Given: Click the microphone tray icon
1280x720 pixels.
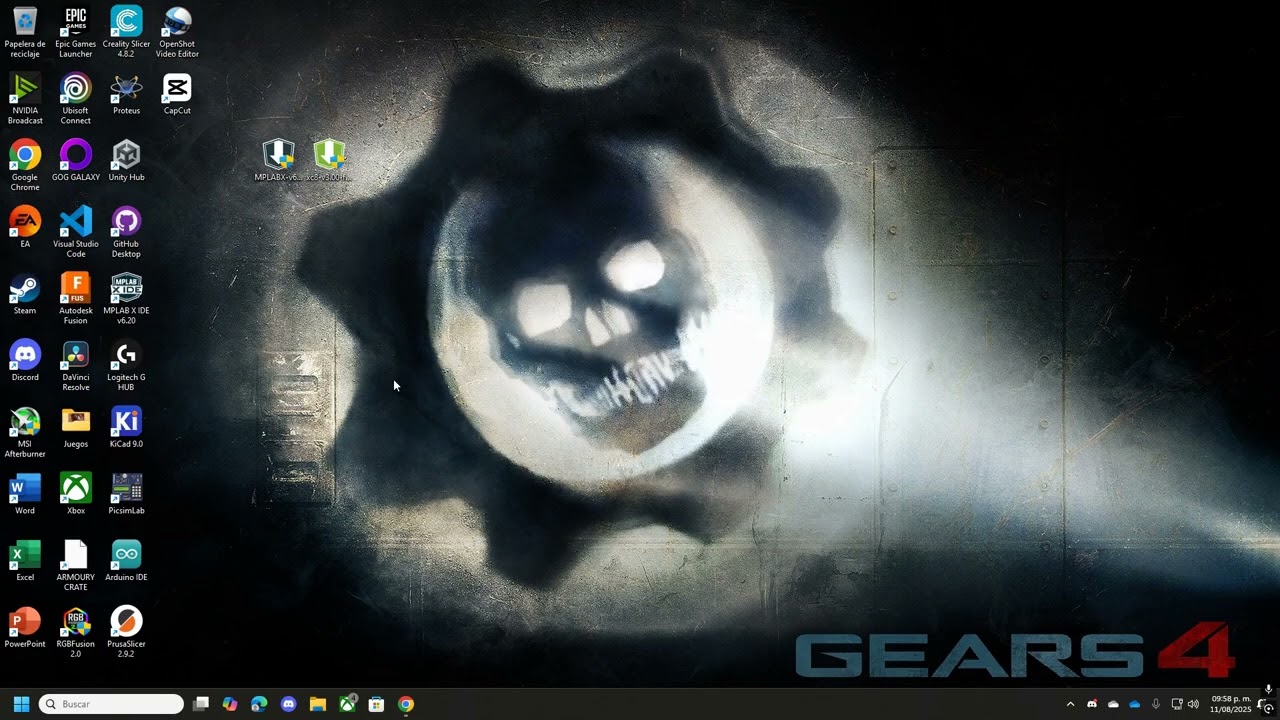Looking at the screenshot, I should [x=1156, y=704].
